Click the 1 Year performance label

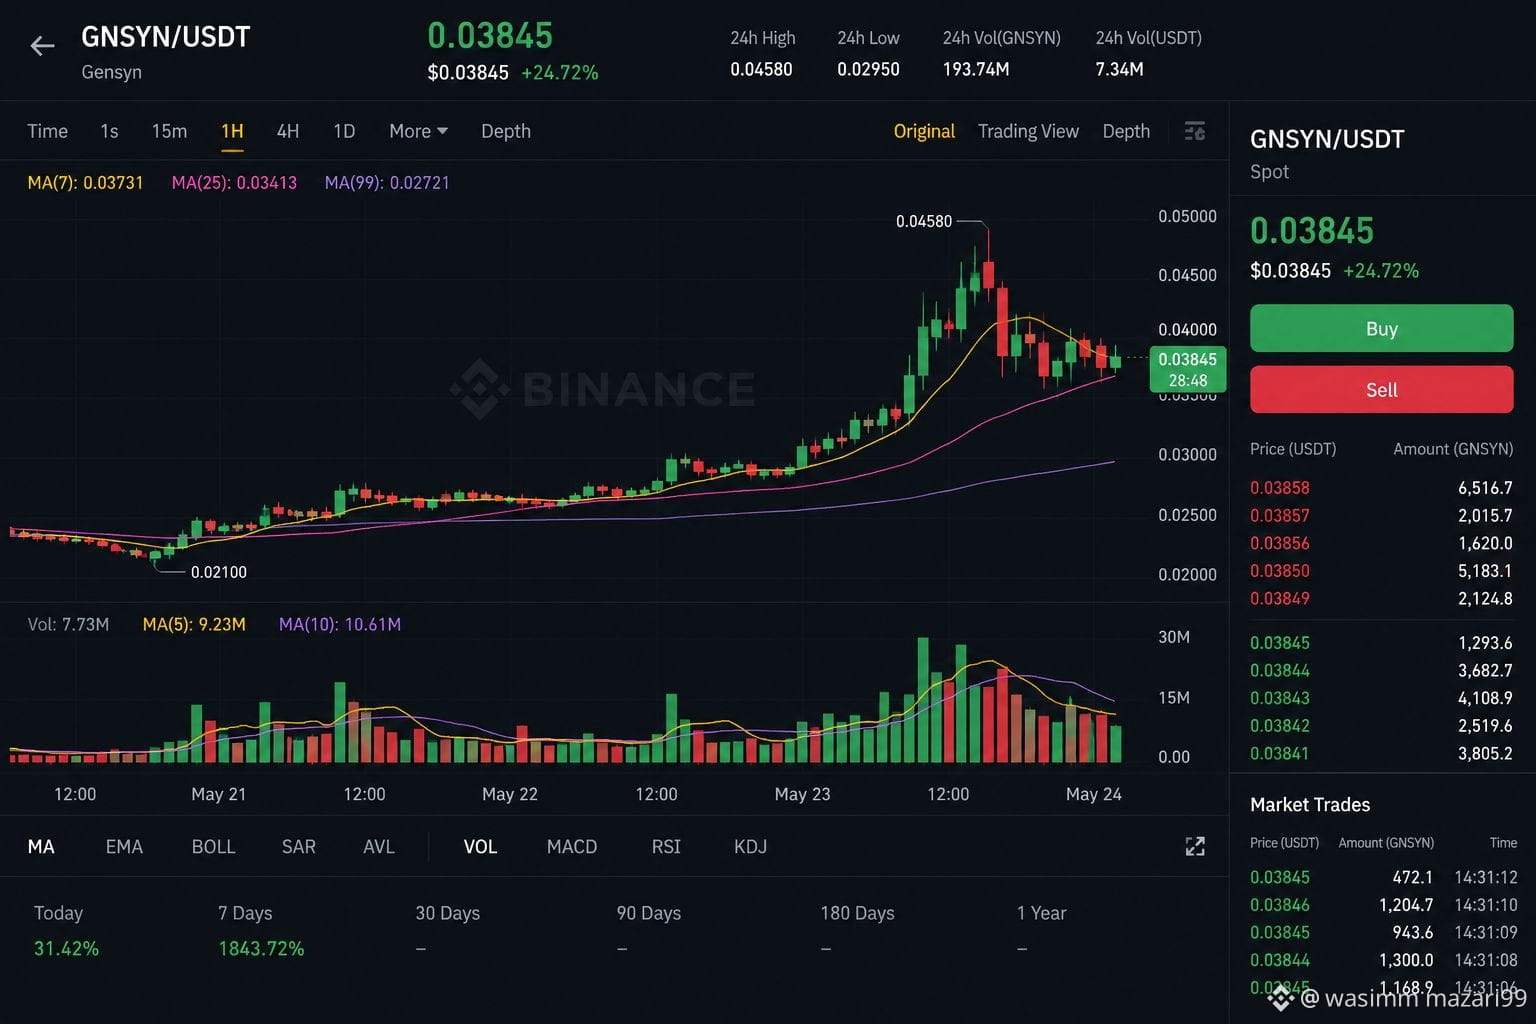coord(1041,913)
